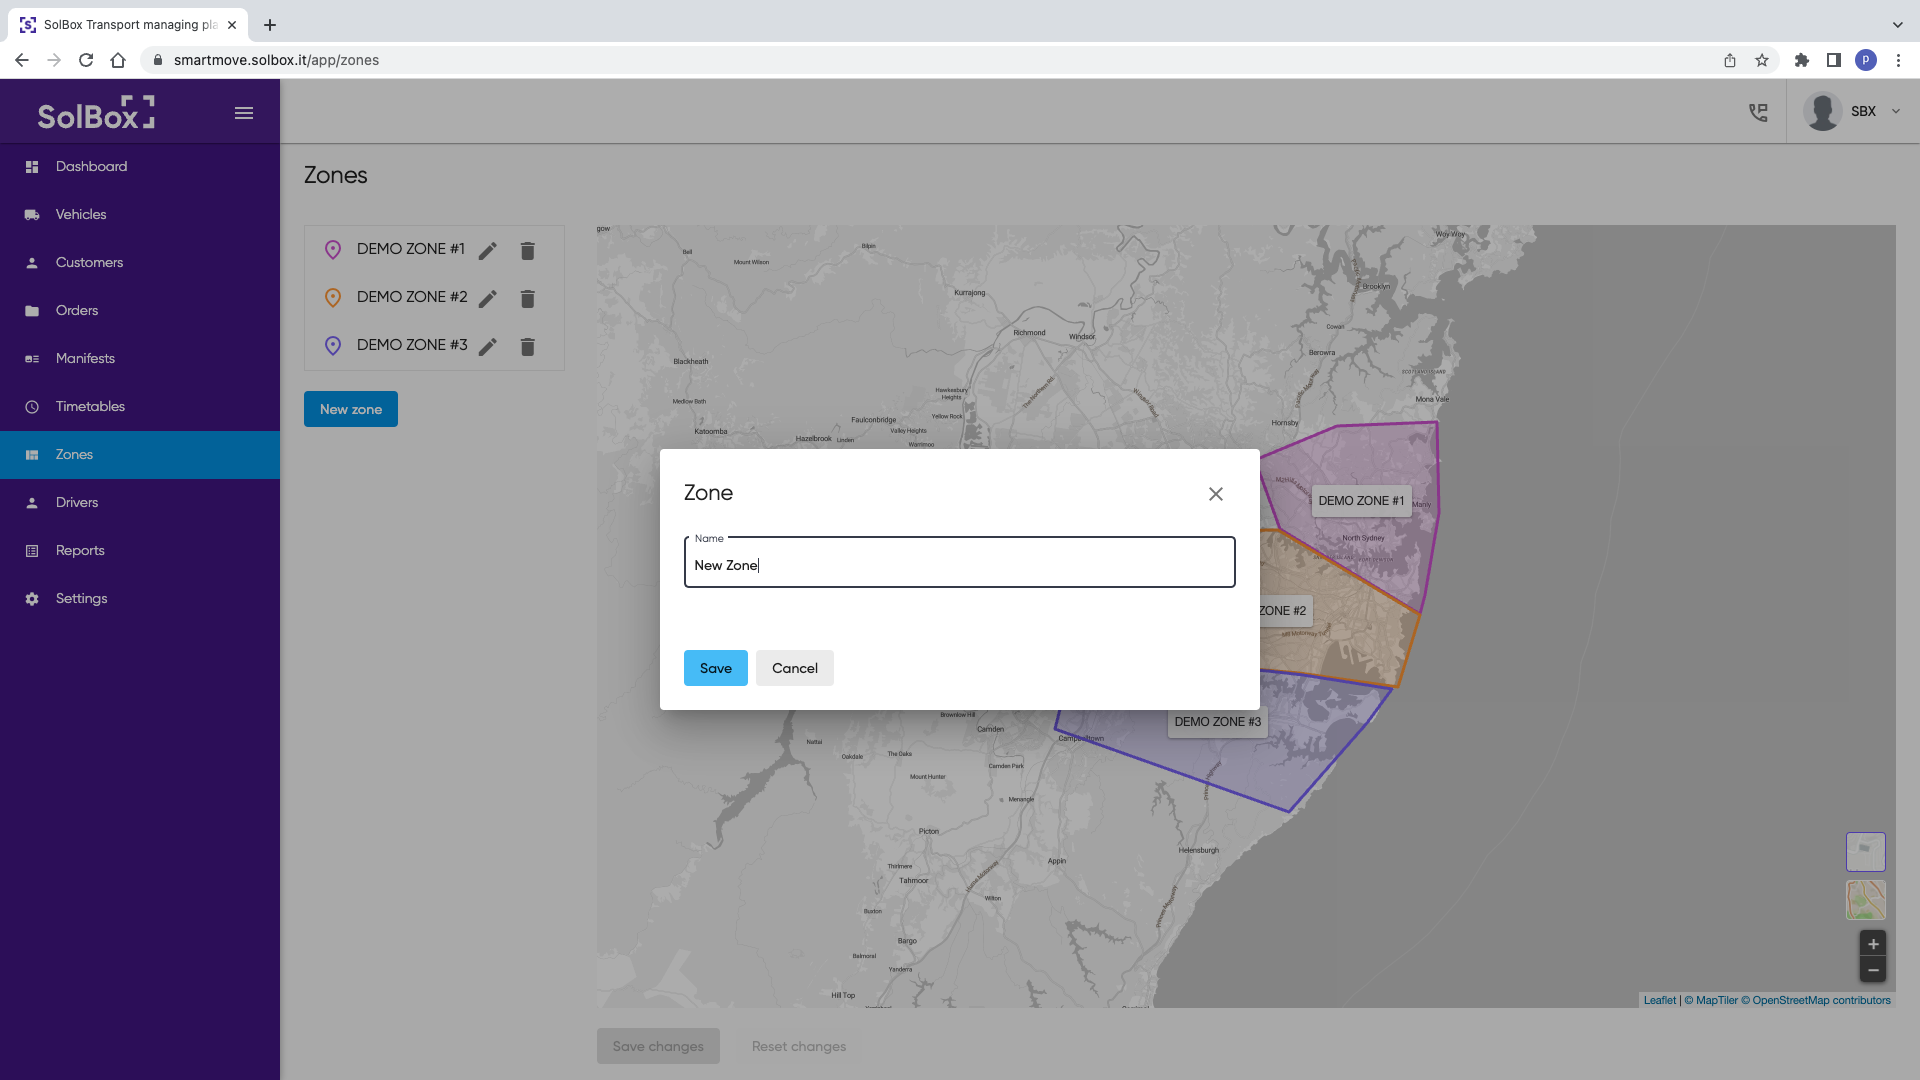The image size is (1920, 1080).
Task: Expand the SBX user account dropdown
Action: tap(1895, 112)
